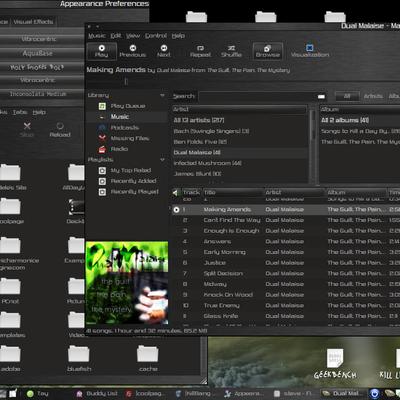Open the Recently Played playlist
Image resolution: width=400 pixels, height=400 pixels.
[127, 192]
